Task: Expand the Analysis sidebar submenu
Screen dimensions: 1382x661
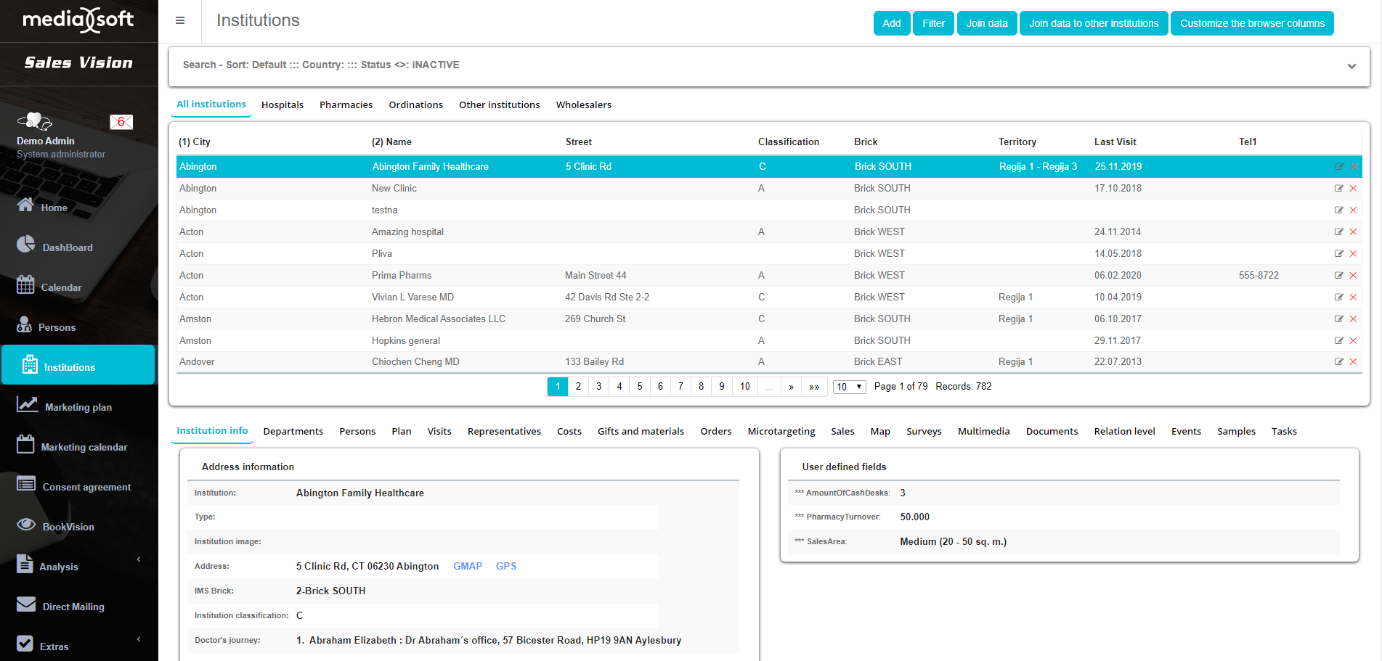Action: point(138,560)
